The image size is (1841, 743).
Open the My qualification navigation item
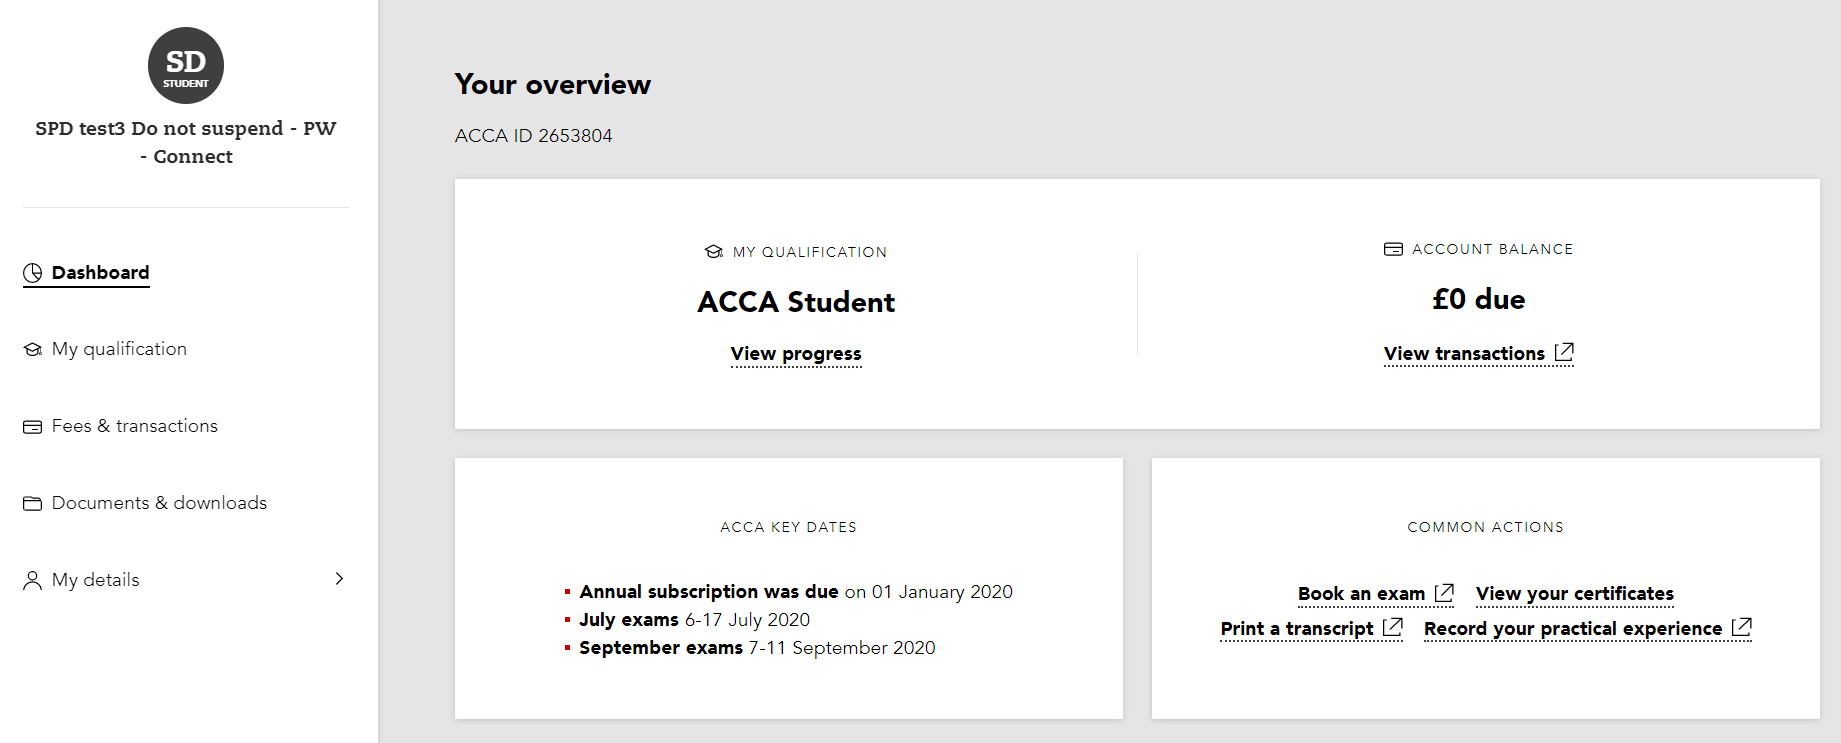(118, 348)
